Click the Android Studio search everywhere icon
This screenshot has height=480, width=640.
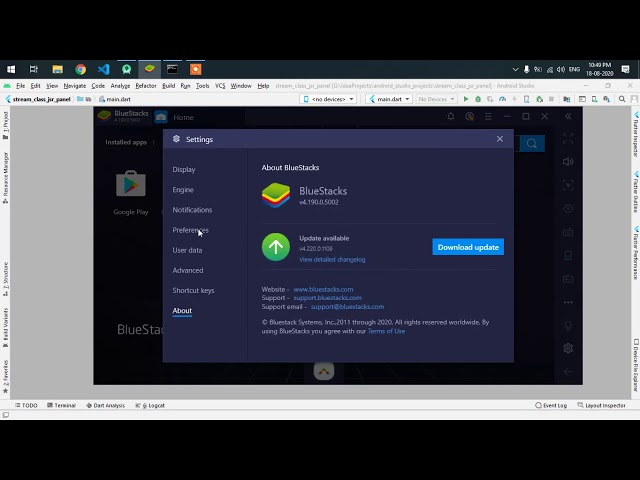tap(622, 99)
